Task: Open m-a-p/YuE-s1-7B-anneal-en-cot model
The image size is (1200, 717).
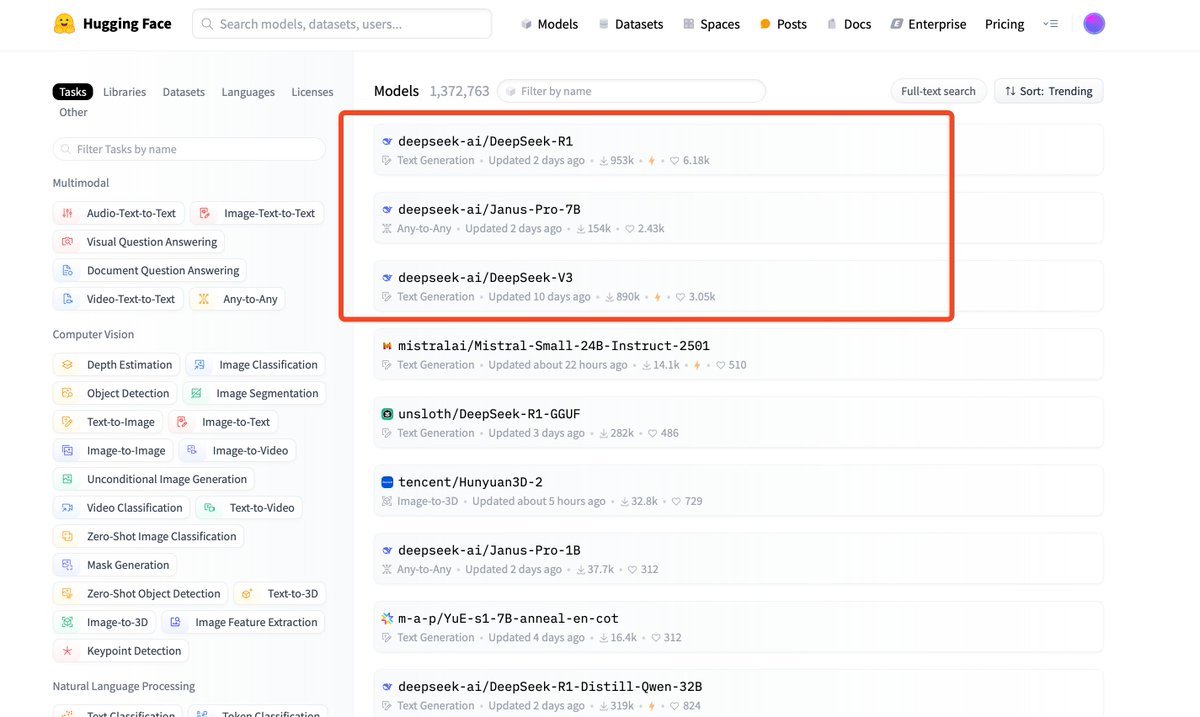Action: (x=508, y=619)
